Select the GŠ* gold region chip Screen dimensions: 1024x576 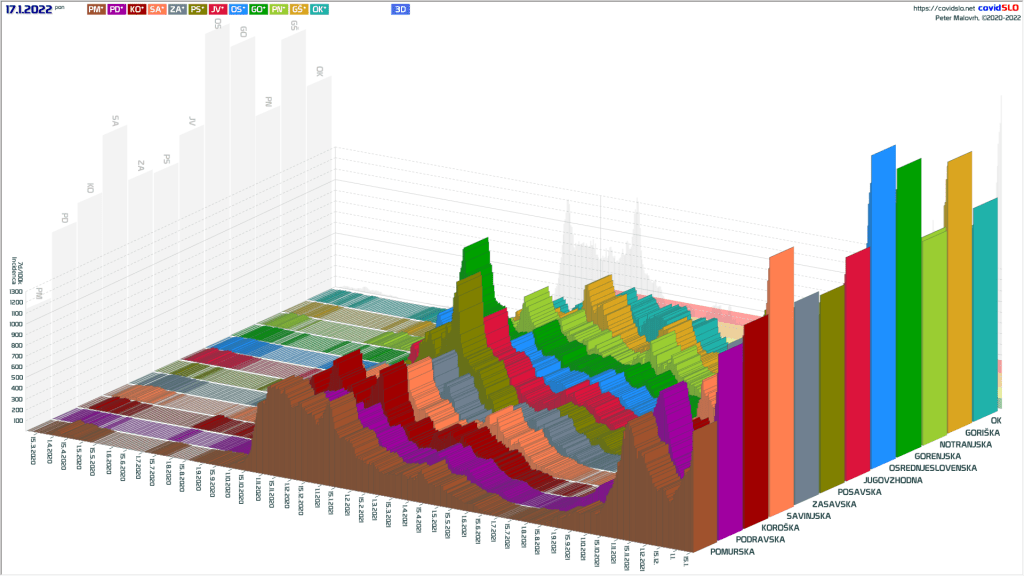click(299, 9)
